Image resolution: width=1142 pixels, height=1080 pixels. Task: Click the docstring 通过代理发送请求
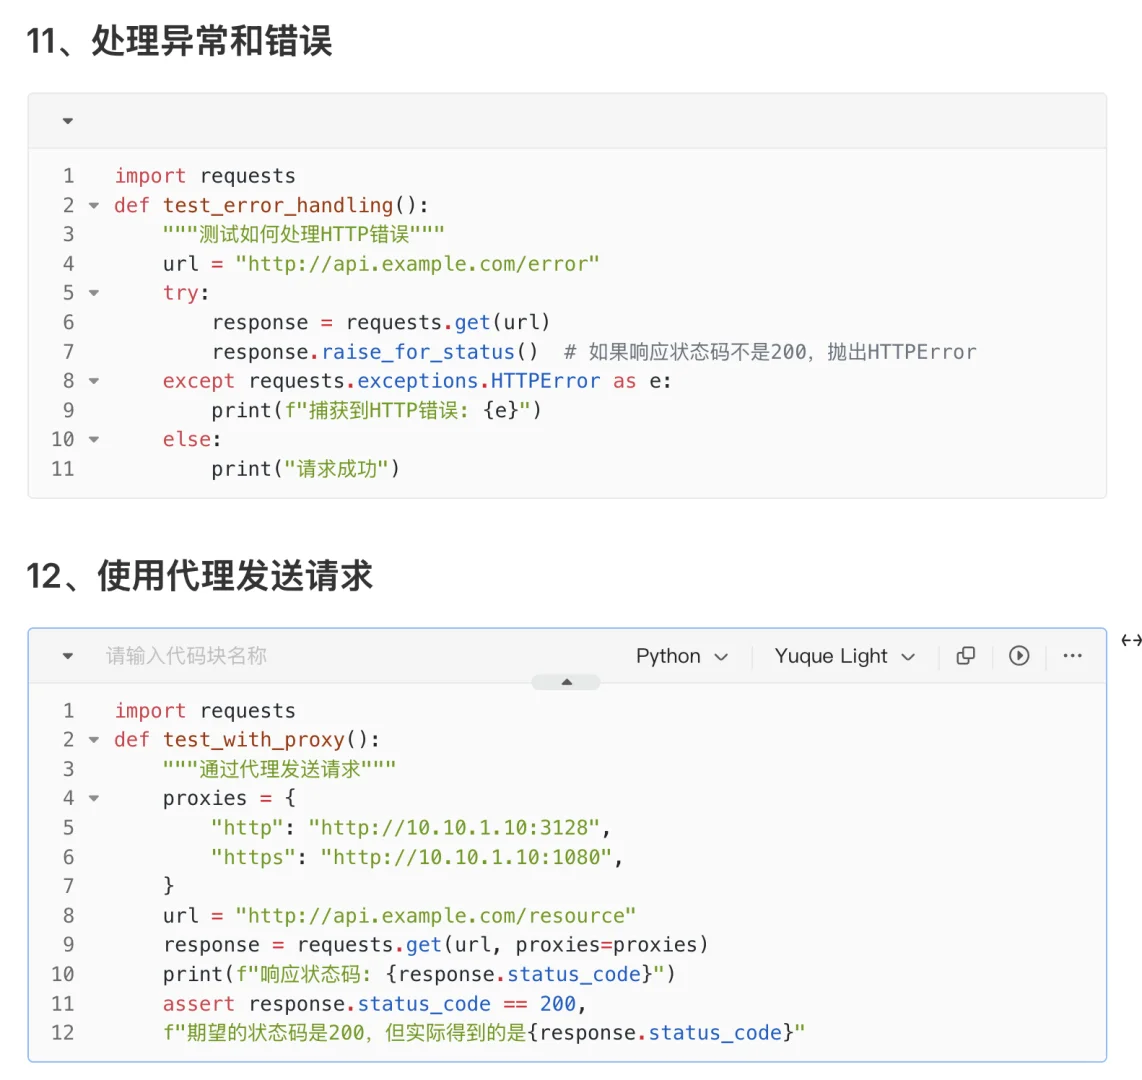tap(279, 769)
